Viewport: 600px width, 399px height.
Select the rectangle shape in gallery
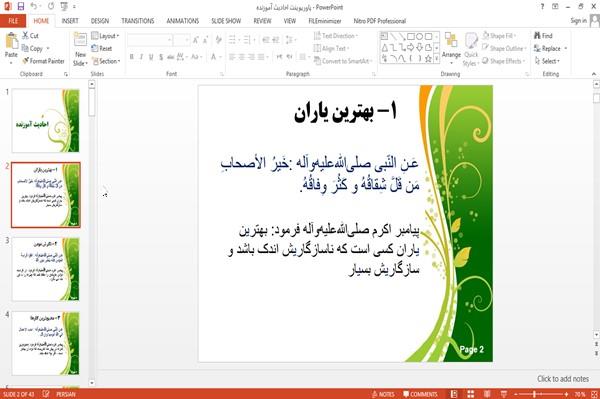coord(411,36)
